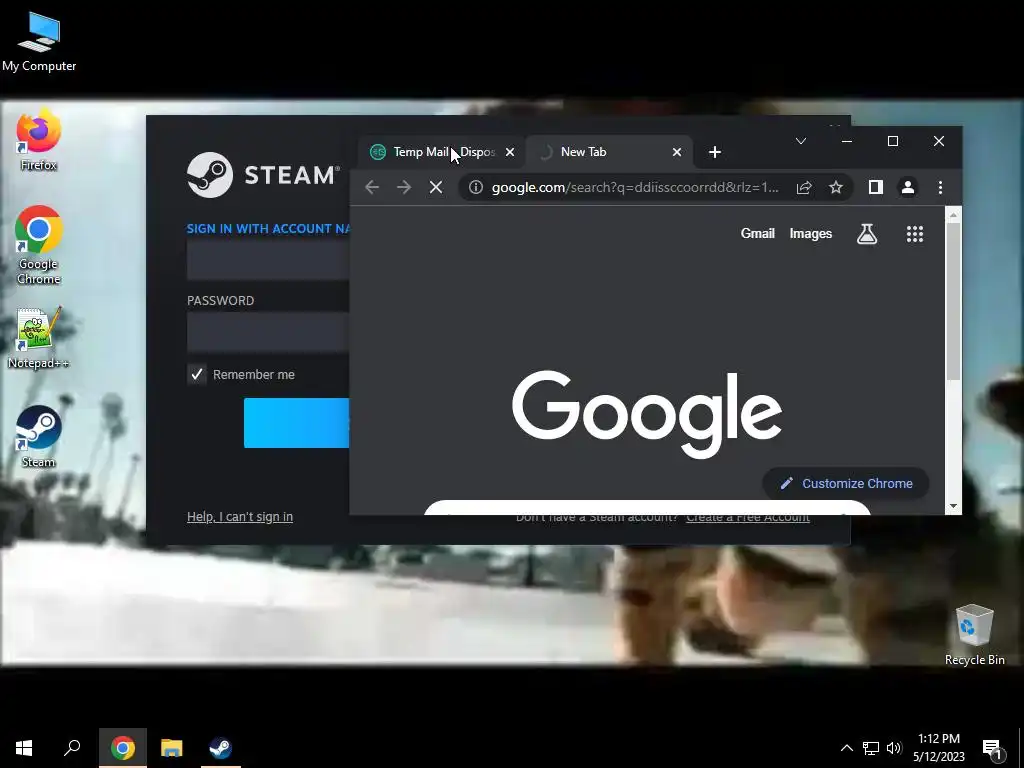Open Chrome profile menu
Viewport: 1024px width, 768px height.
click(x=908, y=187)
